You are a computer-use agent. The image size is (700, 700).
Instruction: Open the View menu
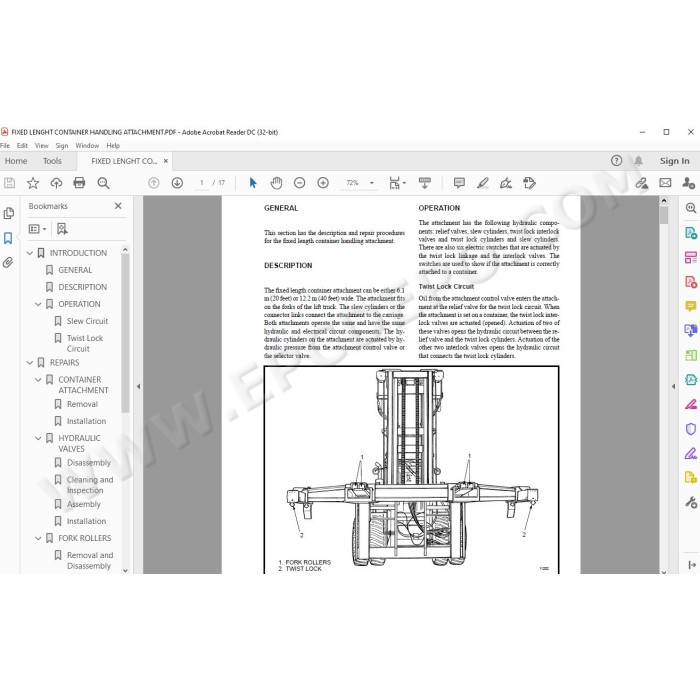pyautogui.click(x=42, y=146)
